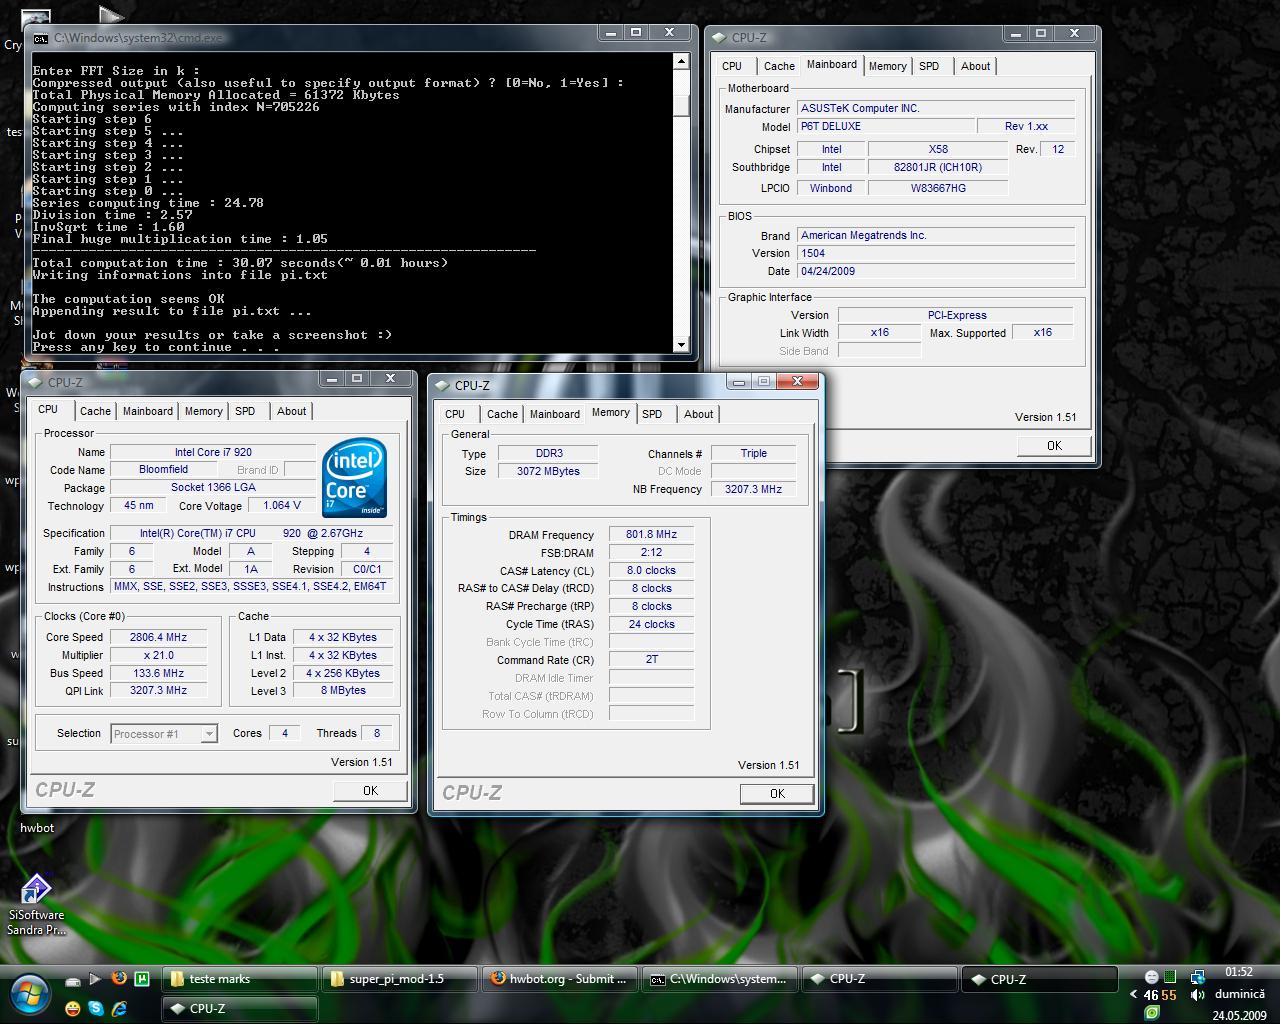Open CPU tab in Timings CPU-Z window

tap(455, 414)
